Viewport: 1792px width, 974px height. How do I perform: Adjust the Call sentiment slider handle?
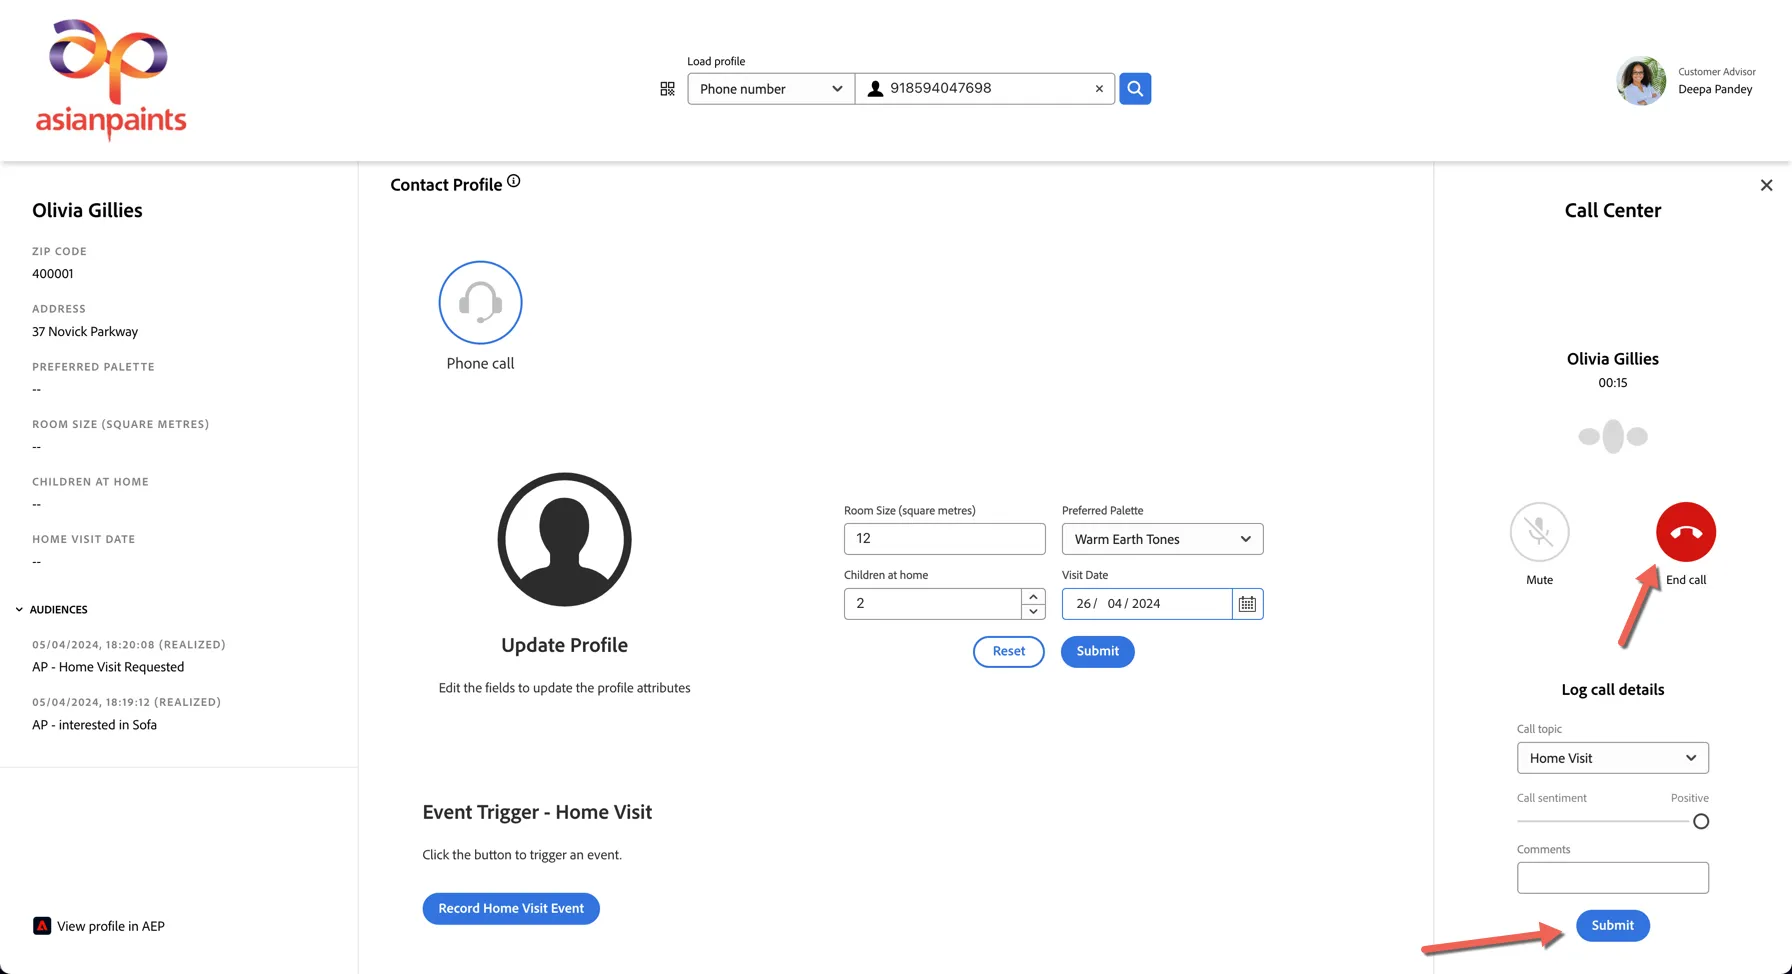[x=1700, y=822]
